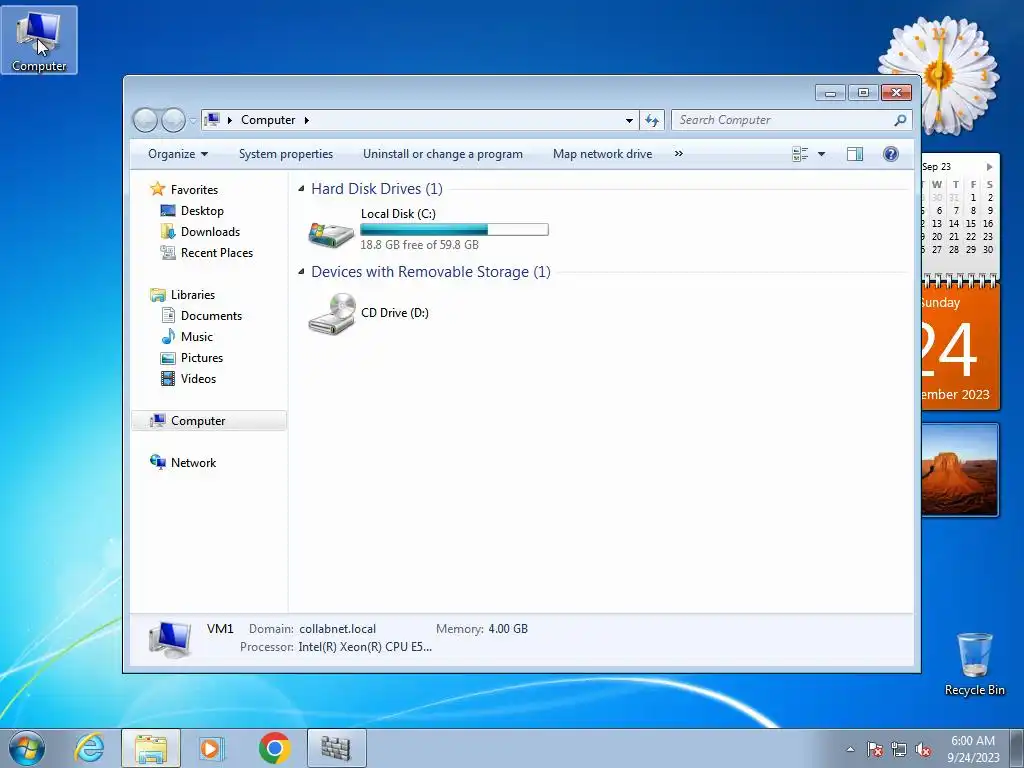Click System properties in toolbar
The height and width of the screenshot is (768, 1024).
tap(285, 154)
